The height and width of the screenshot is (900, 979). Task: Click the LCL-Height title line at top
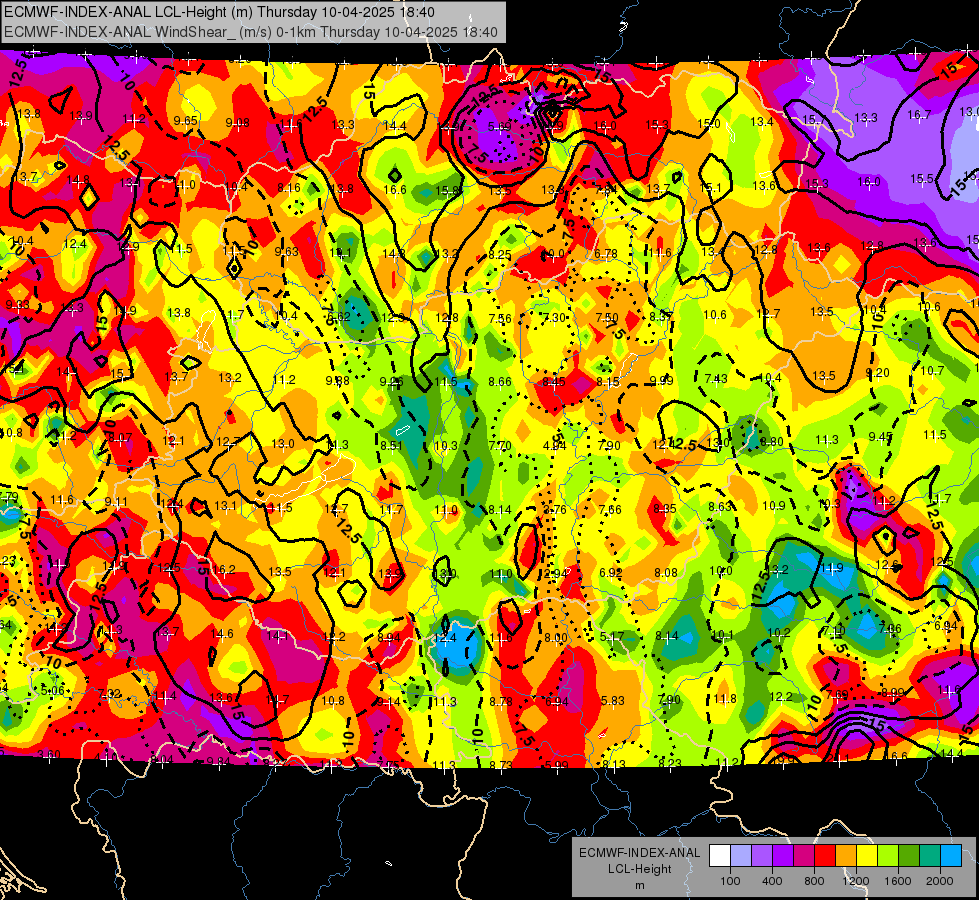click(219, 12)
